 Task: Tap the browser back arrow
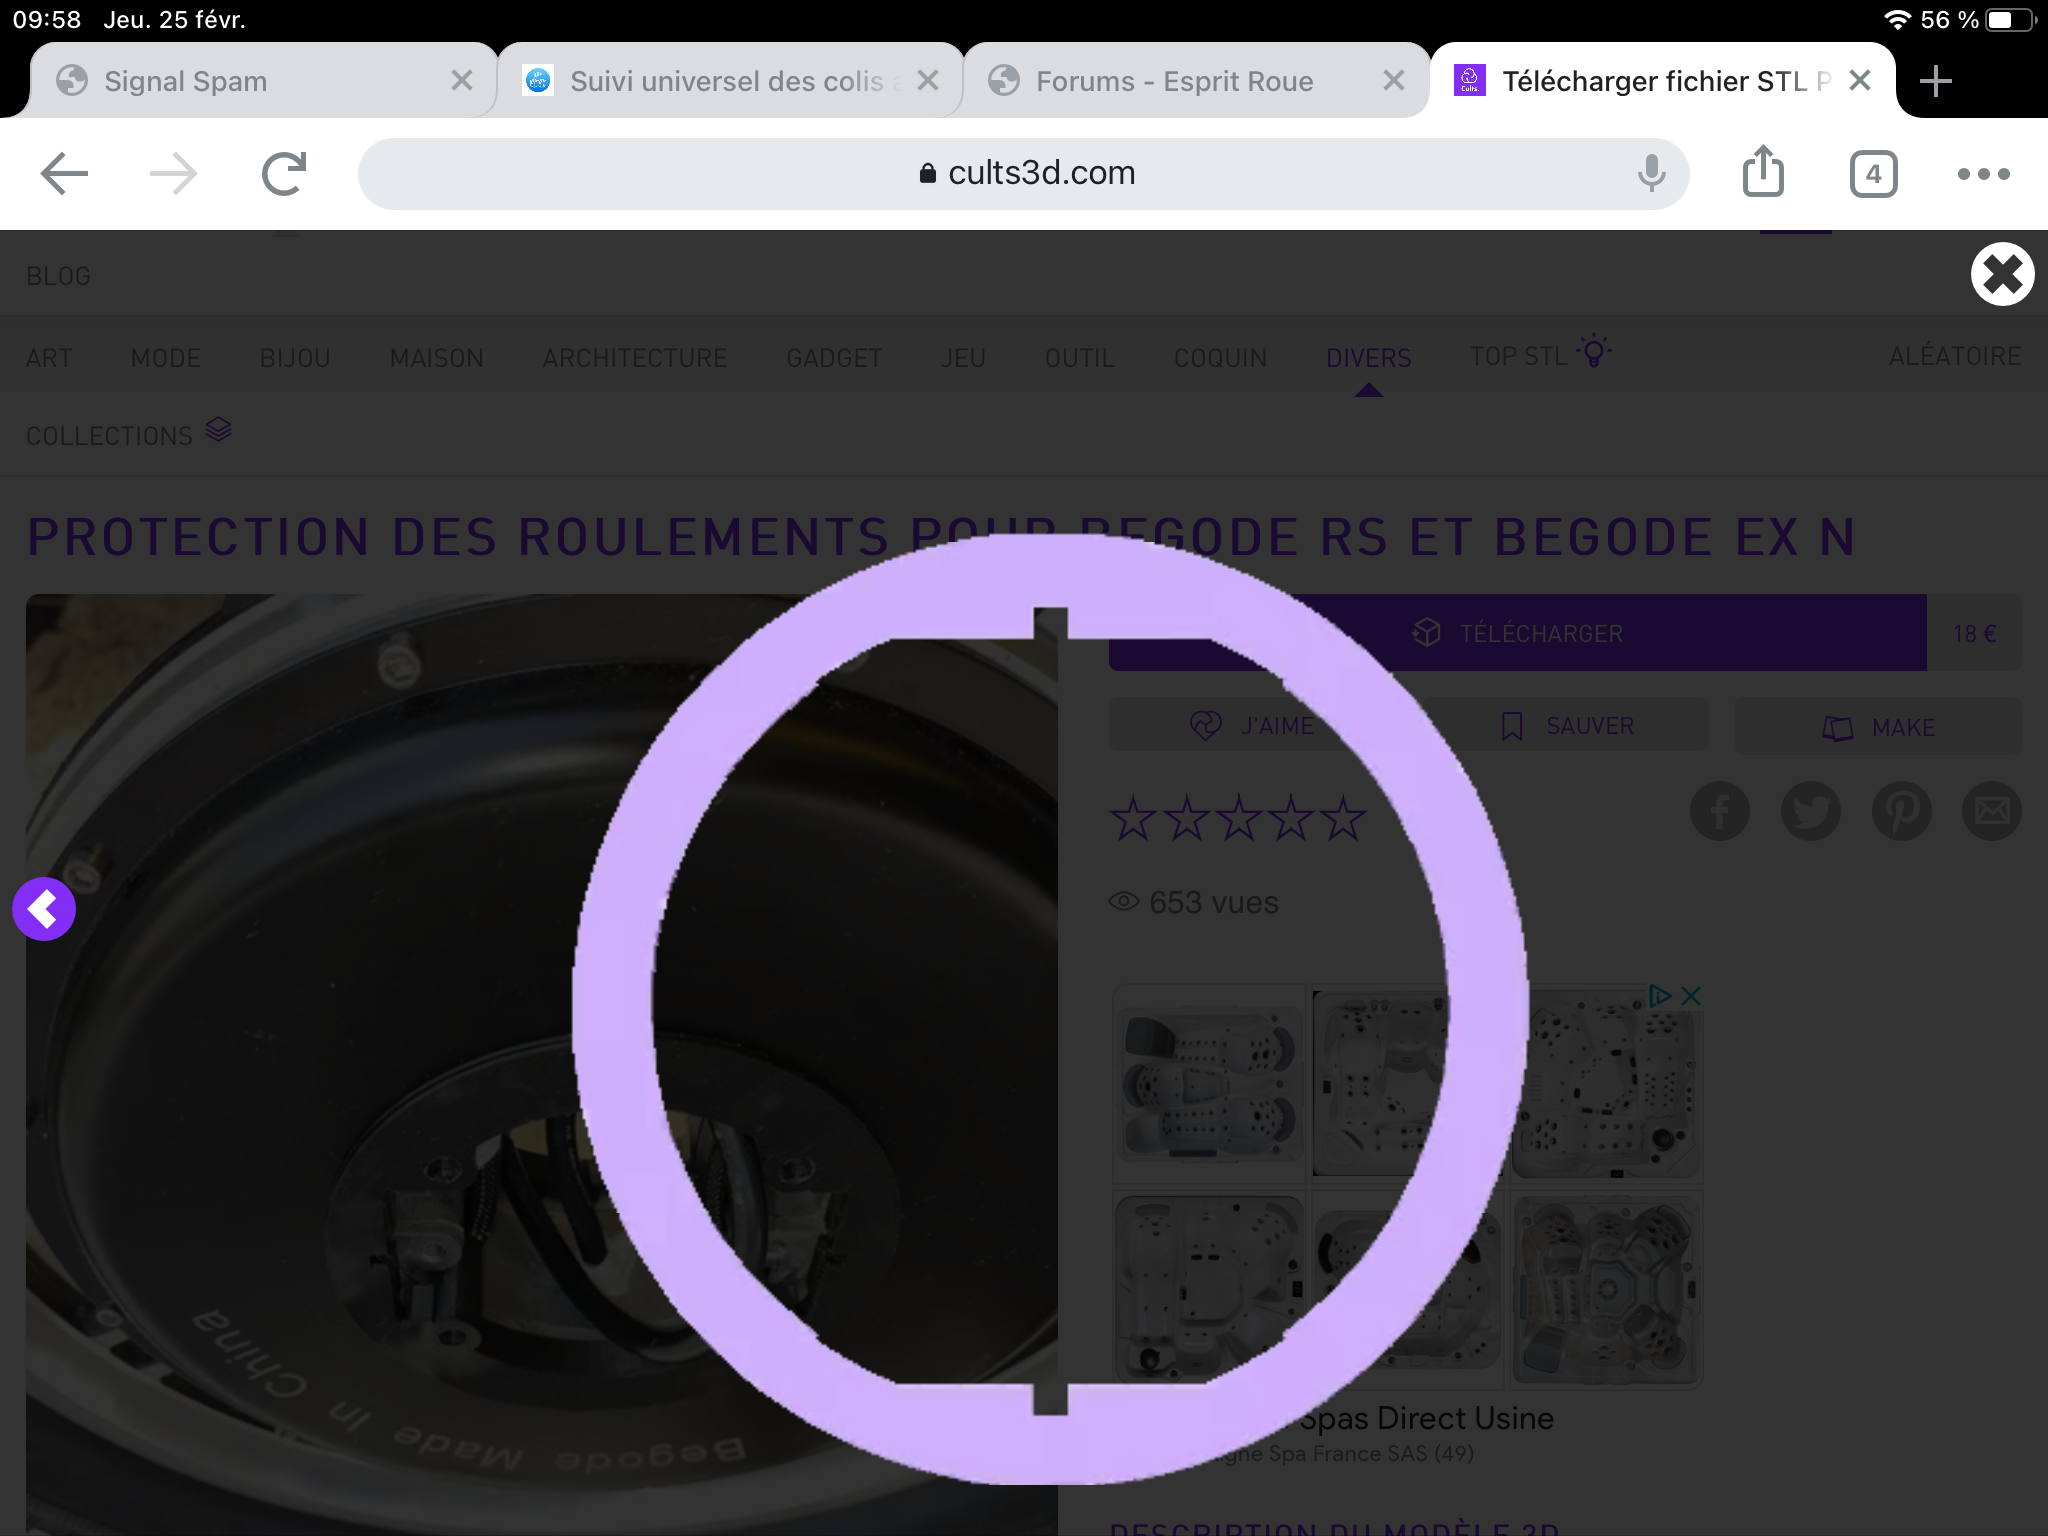65,174
